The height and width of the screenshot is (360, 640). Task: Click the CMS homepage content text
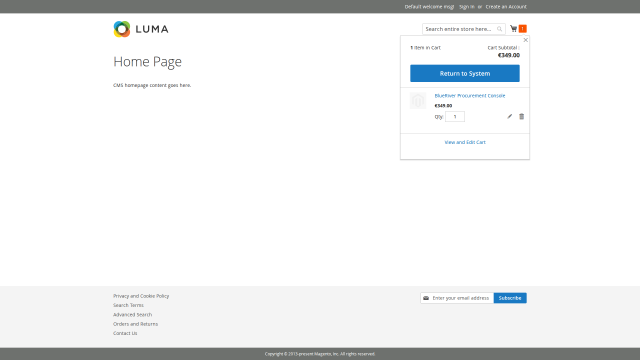152,85
